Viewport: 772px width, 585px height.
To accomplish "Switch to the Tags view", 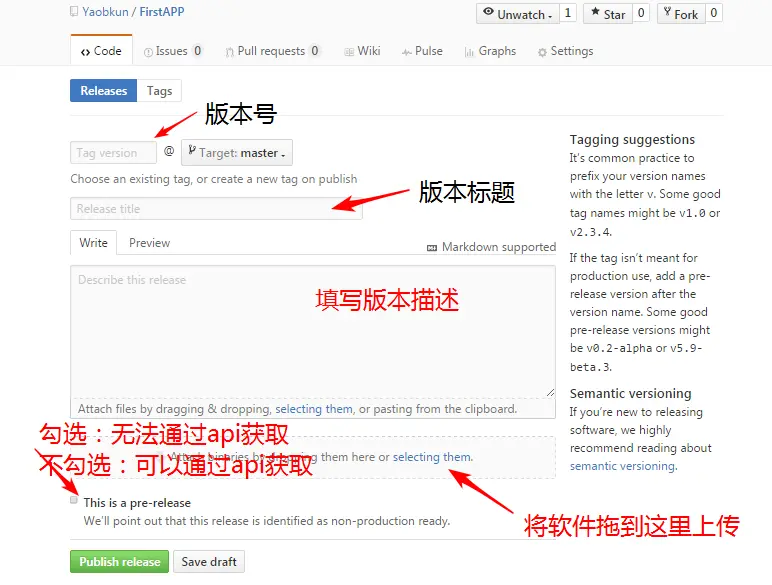I will (159, 91).
